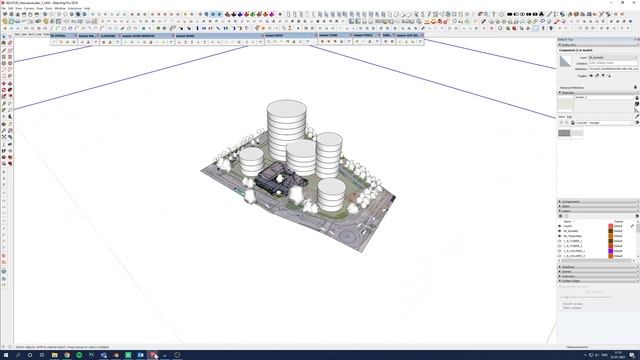The image size is (640, 360).
Task: Collapse the Entity Info panel
Action: [560, 44]
